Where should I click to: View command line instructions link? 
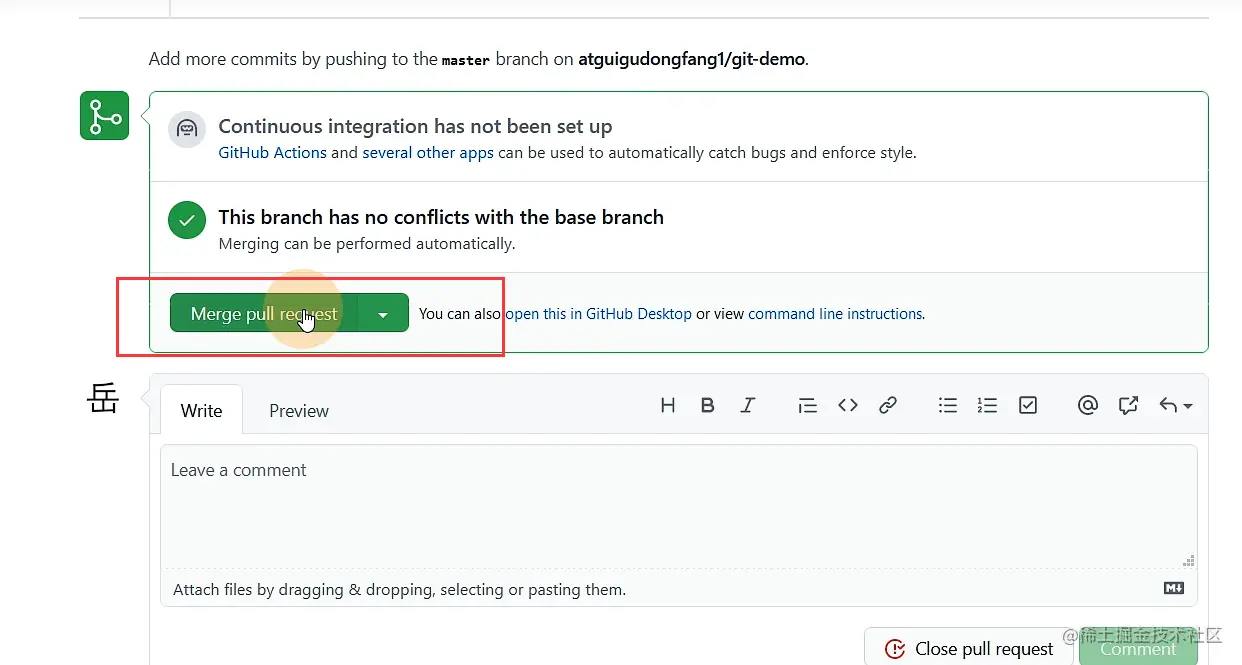click(x=836, y=313)
